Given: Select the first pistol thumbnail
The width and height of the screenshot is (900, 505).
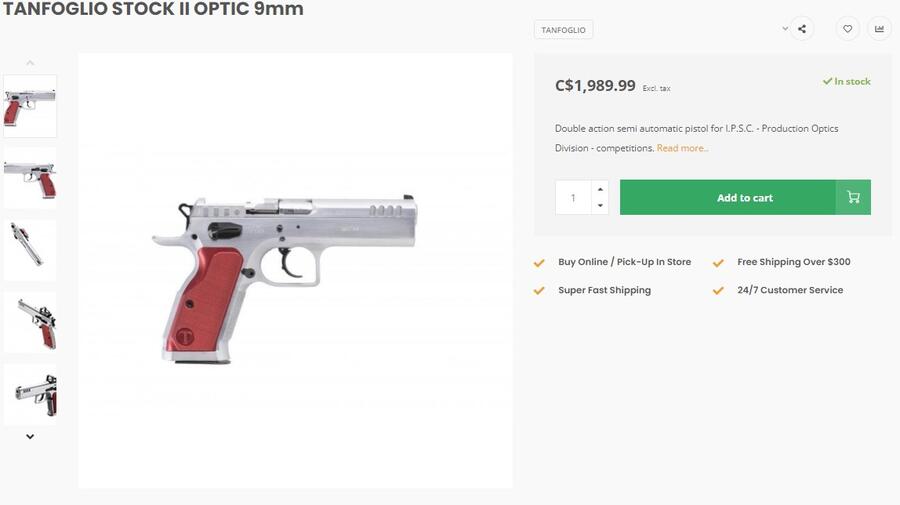Looking at the screenshot, I should [x=30, y=106].
